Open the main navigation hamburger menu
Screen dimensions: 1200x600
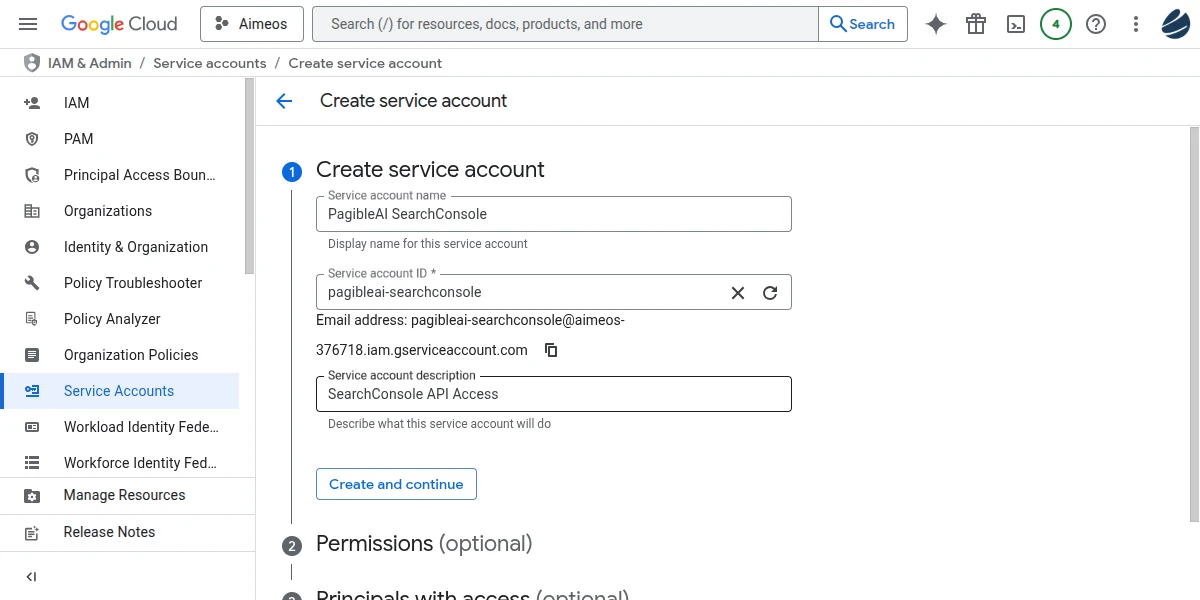point(28,24)
